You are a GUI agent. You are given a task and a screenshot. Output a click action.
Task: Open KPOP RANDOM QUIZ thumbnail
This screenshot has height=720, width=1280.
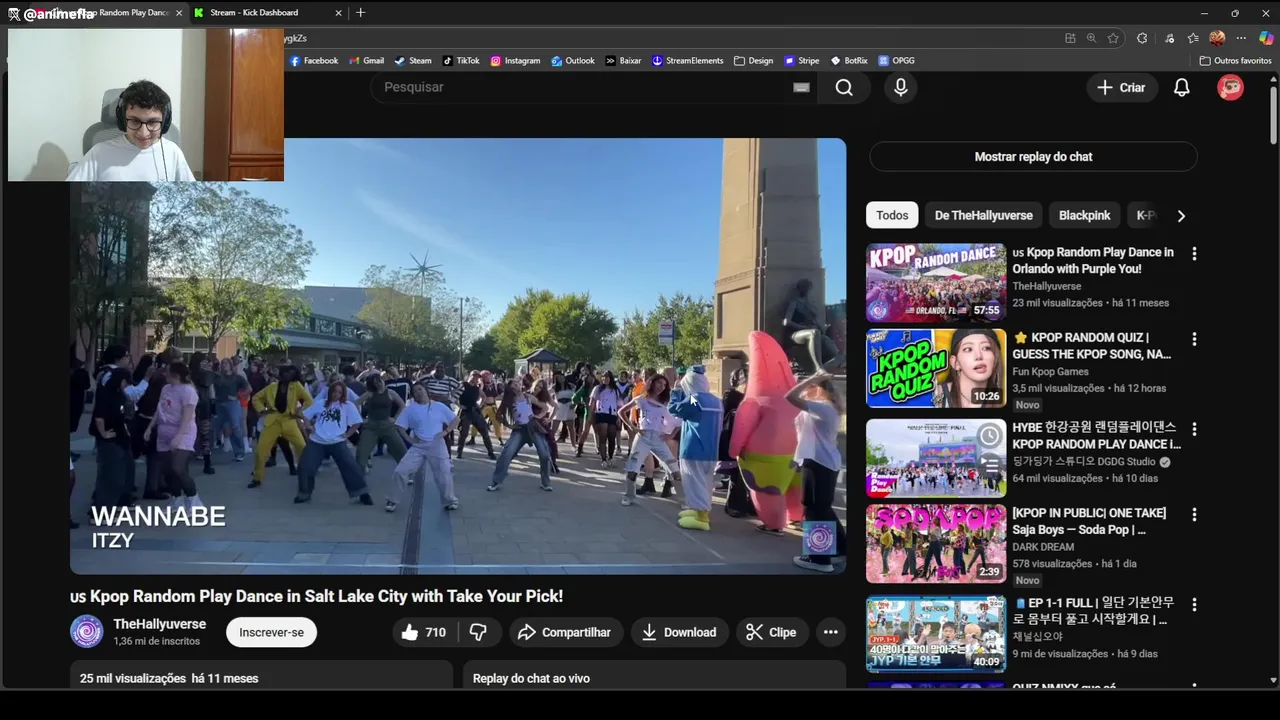936,368
